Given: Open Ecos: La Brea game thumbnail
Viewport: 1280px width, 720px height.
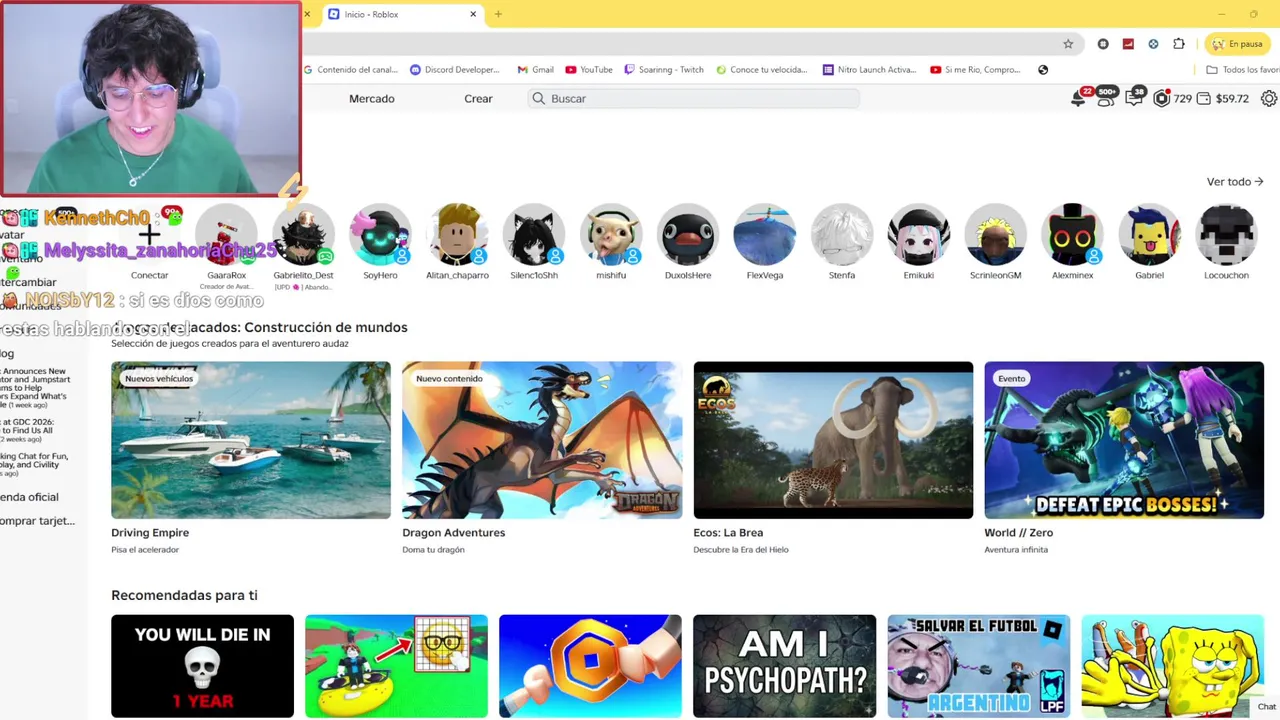Looking at the screenshot, I should pyautogui.click(x=833, y=440).
